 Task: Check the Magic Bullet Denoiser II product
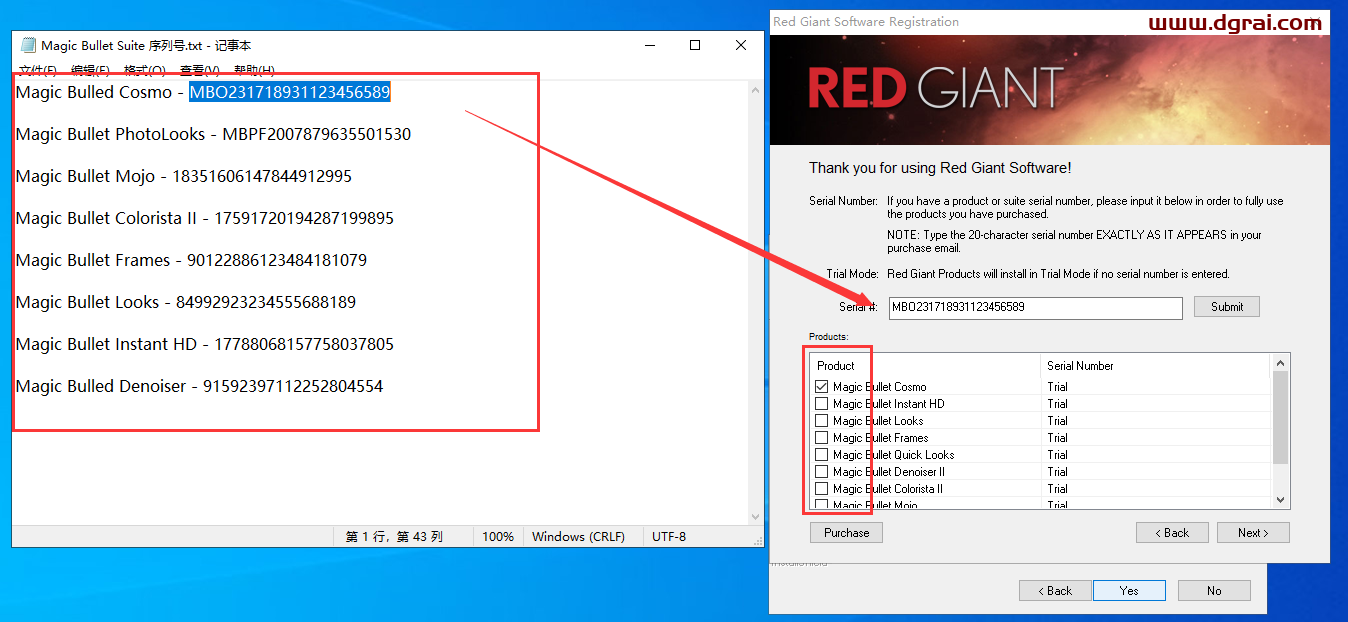click(822, 472)
